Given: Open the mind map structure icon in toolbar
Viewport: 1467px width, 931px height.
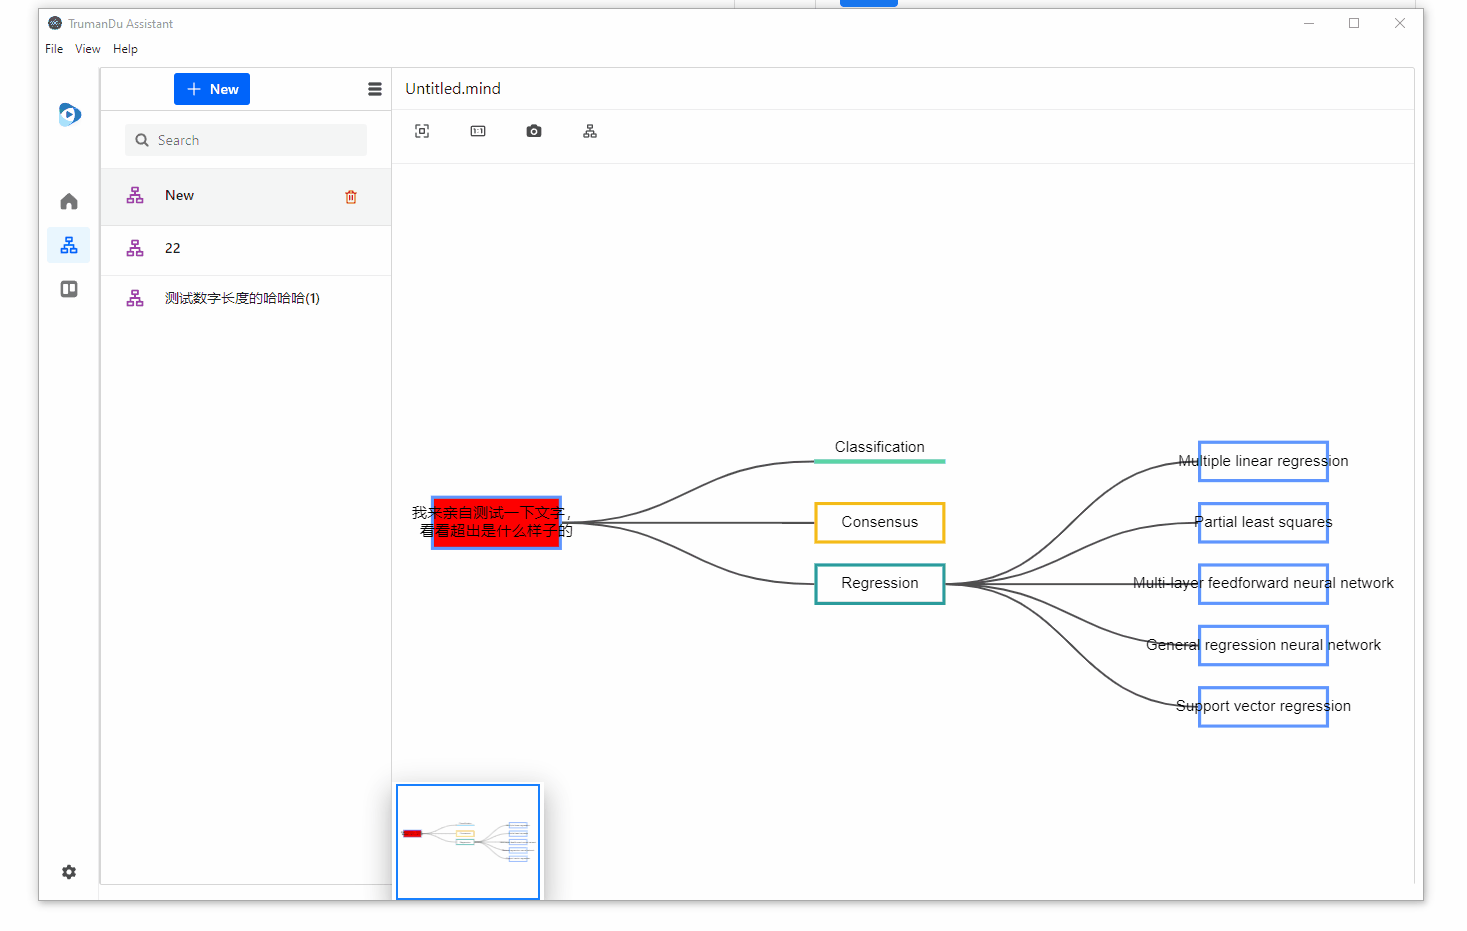Looking at the screenshot, I should [589, 131].
